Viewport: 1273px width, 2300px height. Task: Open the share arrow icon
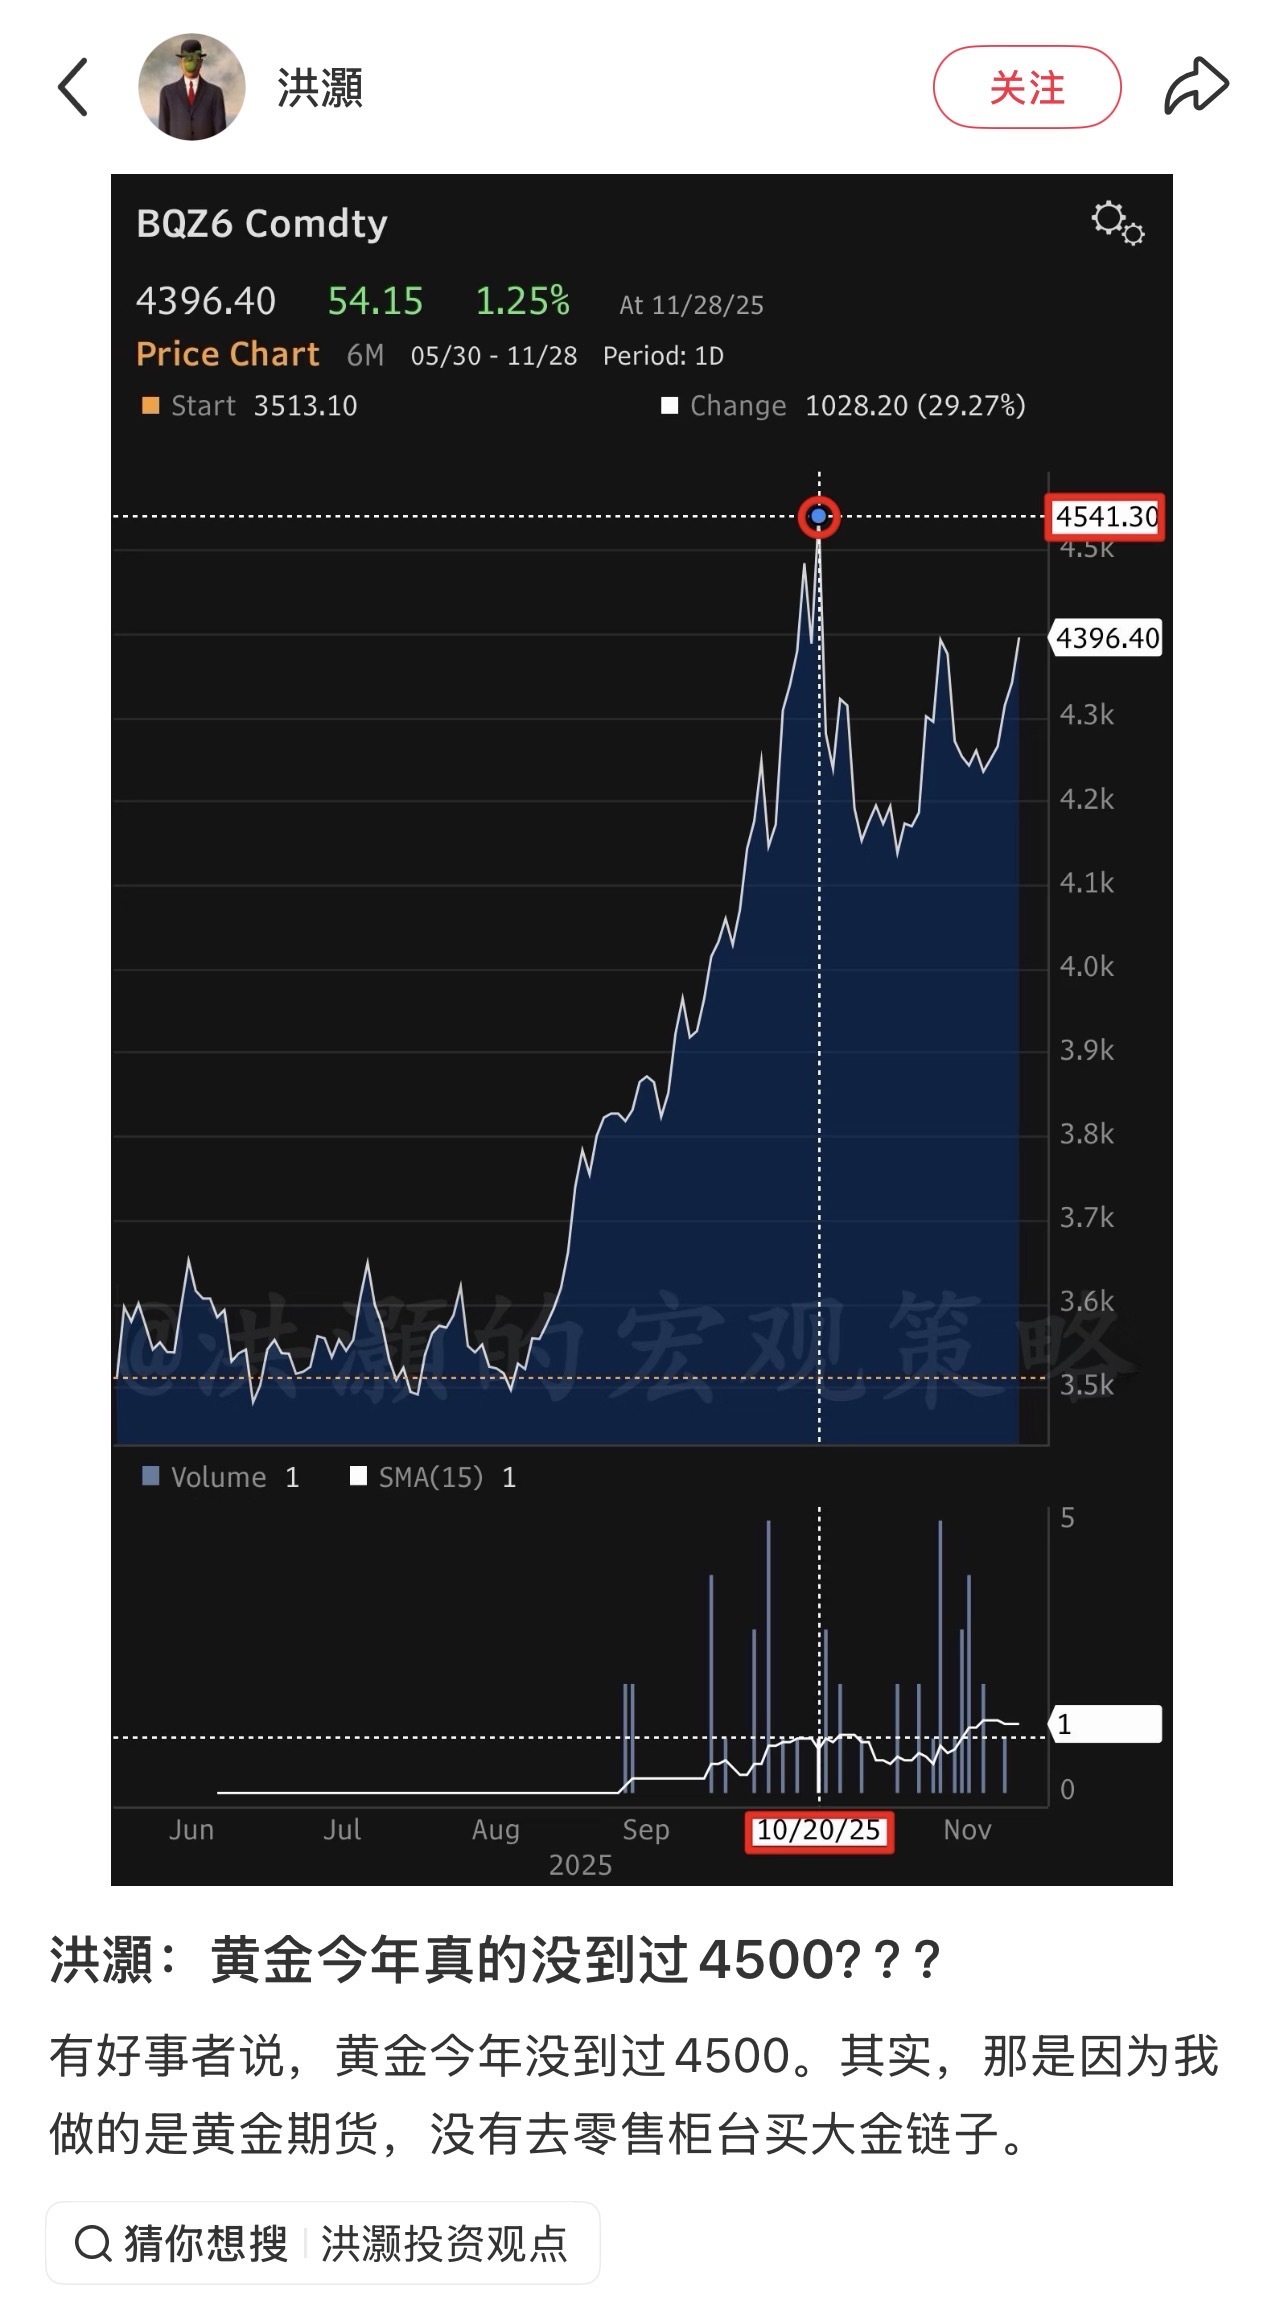(1195, 87)
